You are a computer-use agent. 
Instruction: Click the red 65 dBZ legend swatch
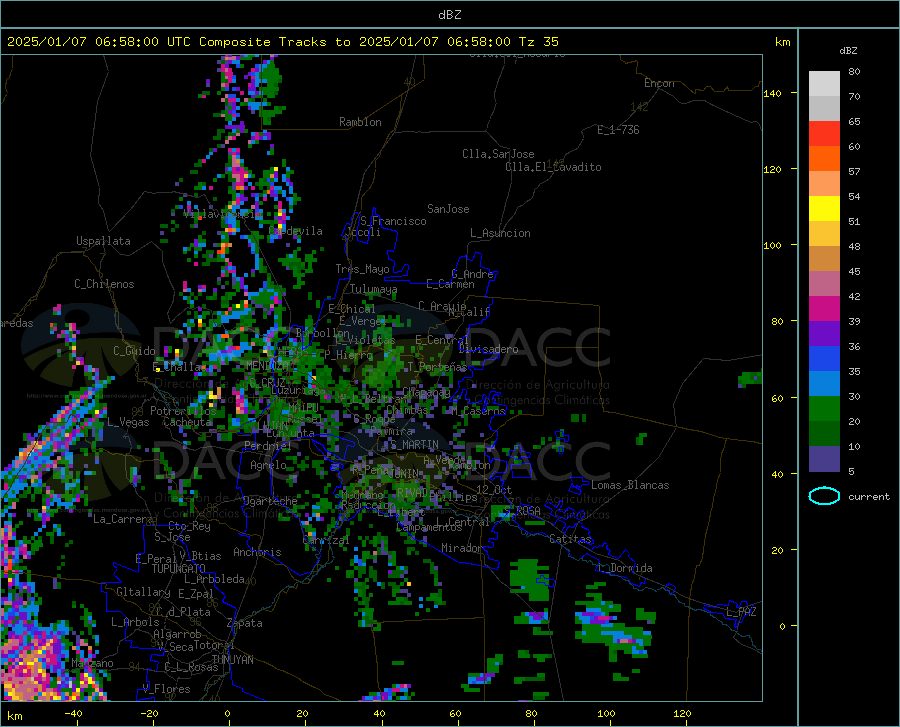[x=824, y=134]
